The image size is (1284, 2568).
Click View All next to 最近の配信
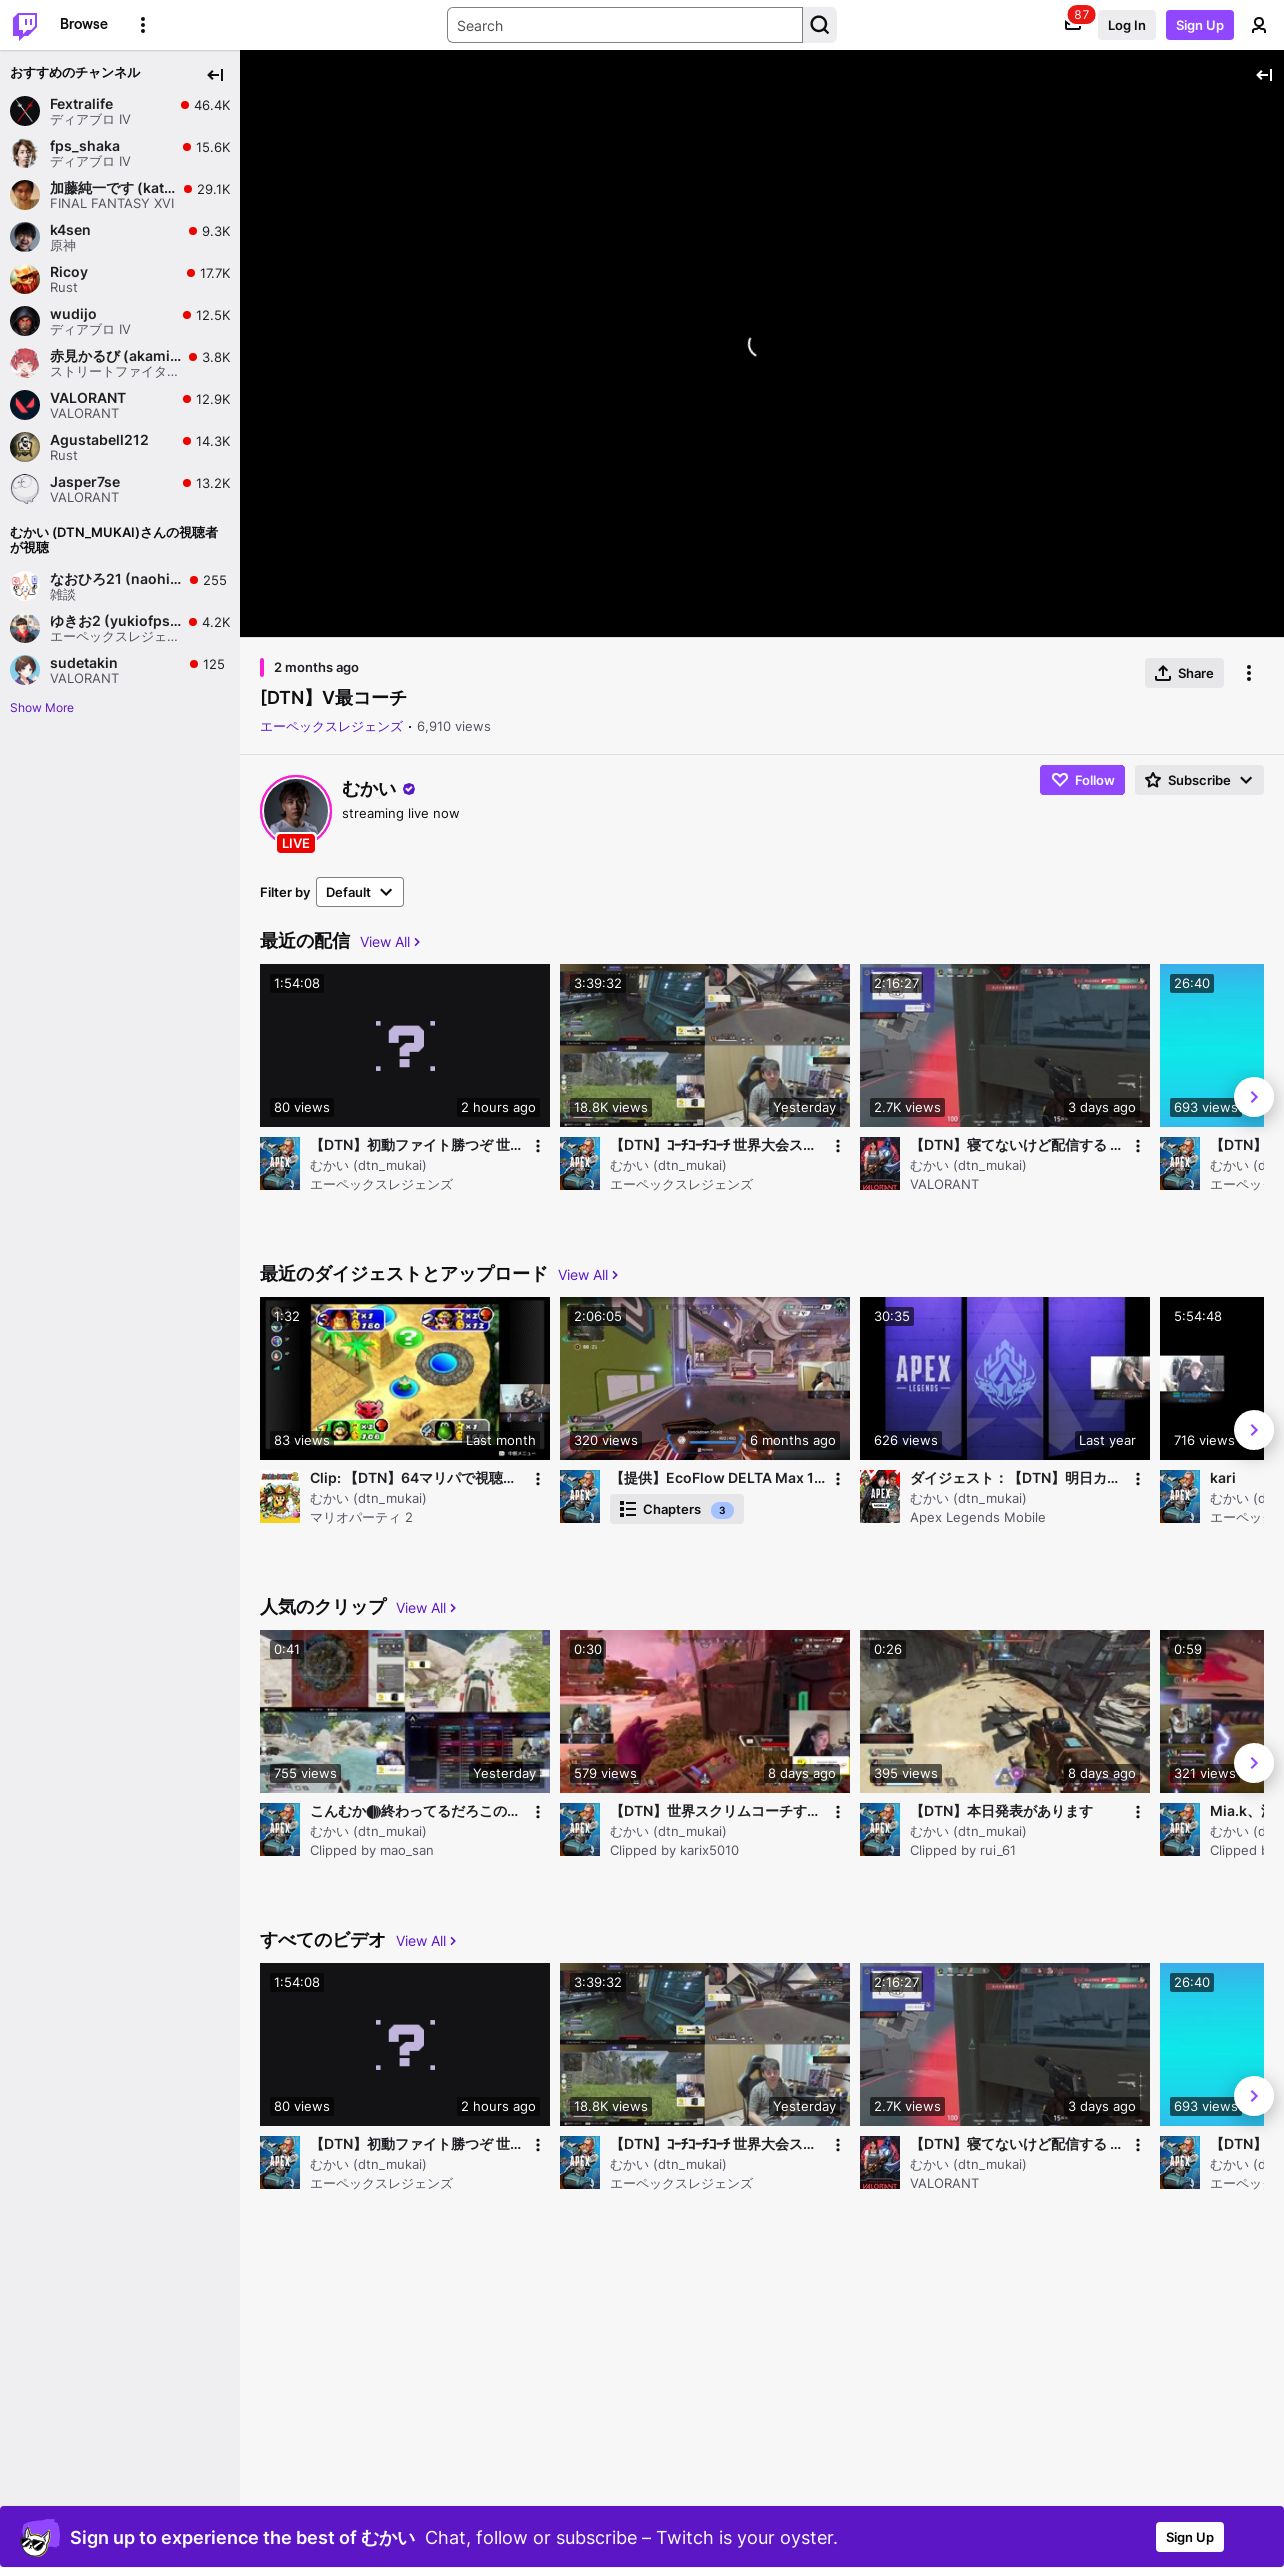pyautogui.click(x=390, y=942)
